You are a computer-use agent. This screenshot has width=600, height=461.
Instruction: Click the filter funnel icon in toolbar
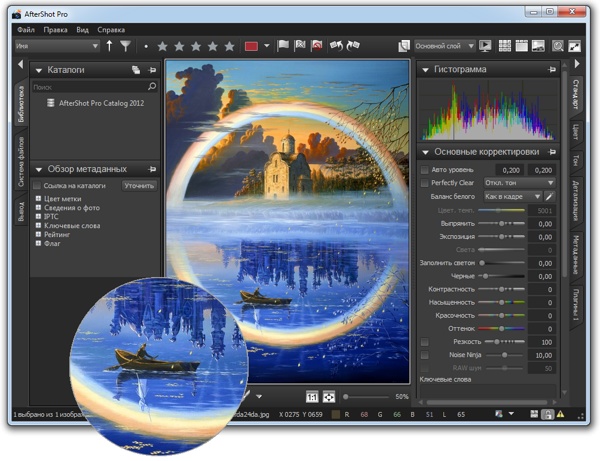tap(125, 46)
